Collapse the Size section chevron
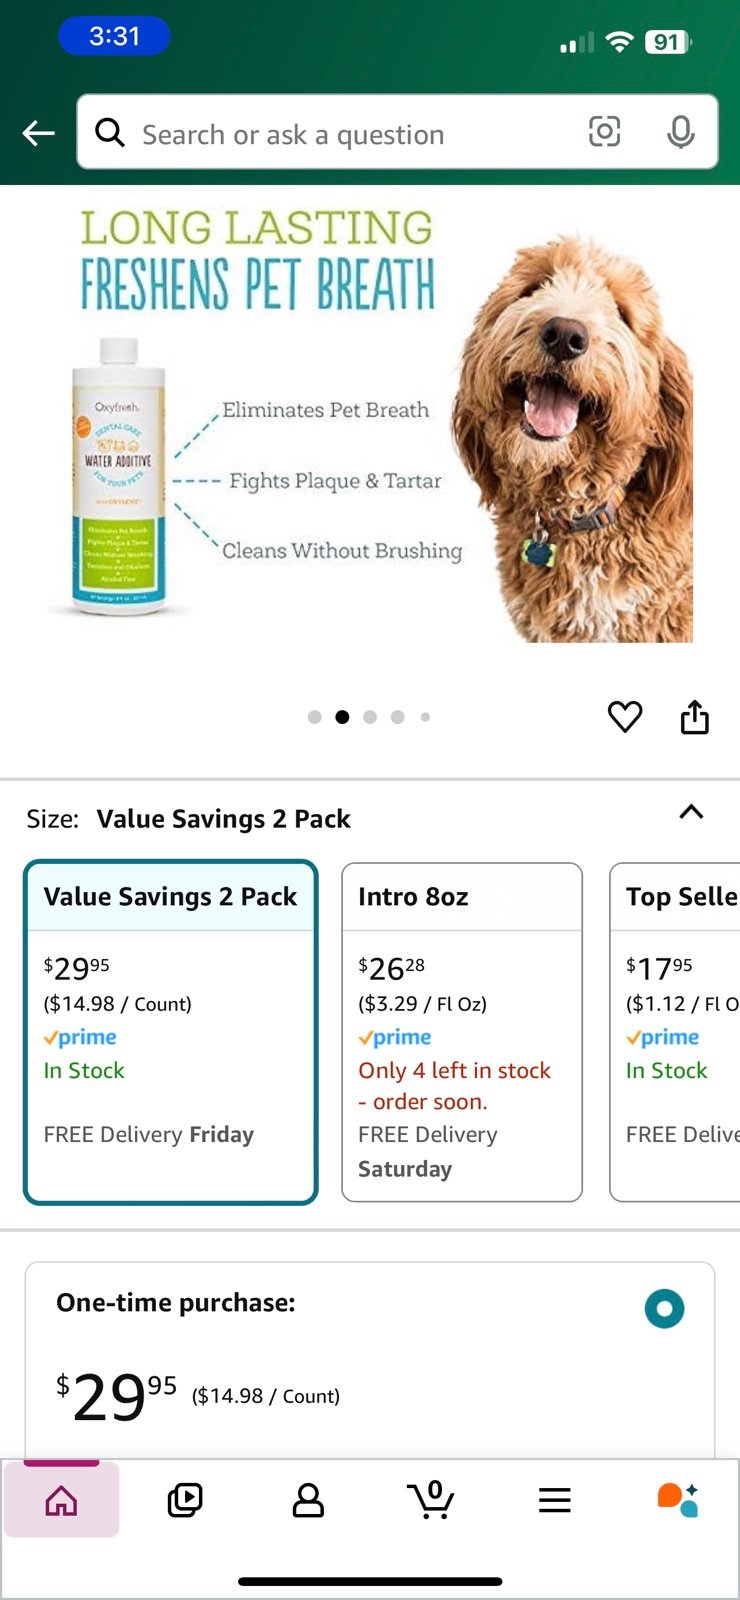This screenshot has width=740, height=1600. pos(691,812)
